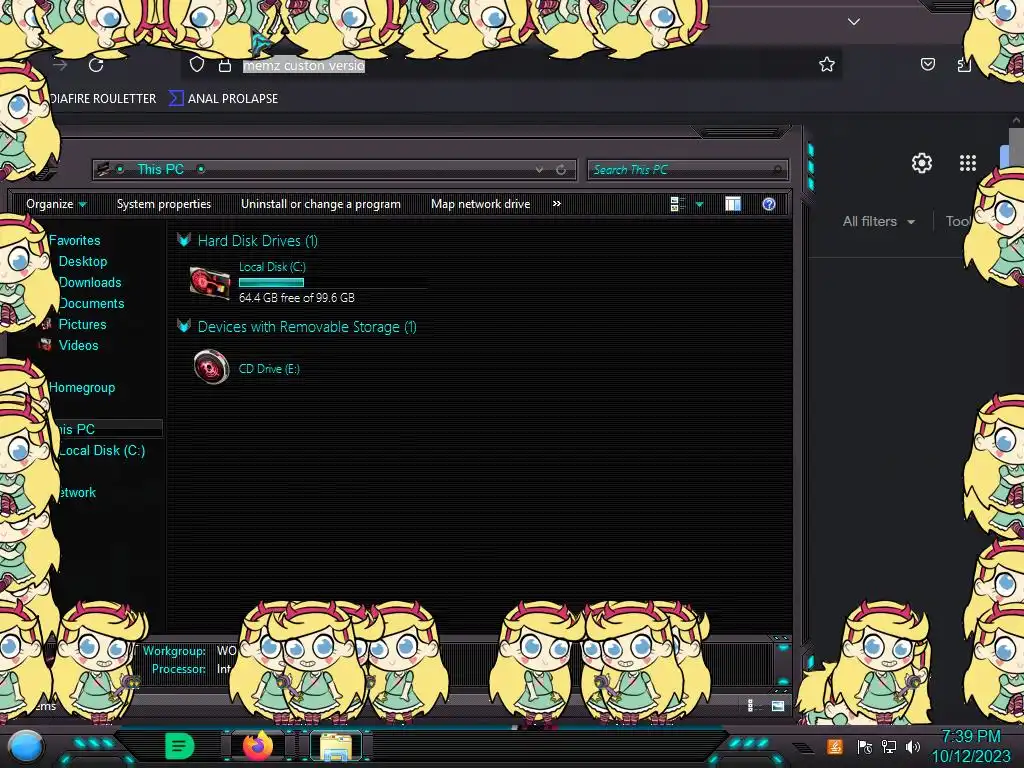Select the Local Disk (C:) drive icon

[x=210, y=283]
